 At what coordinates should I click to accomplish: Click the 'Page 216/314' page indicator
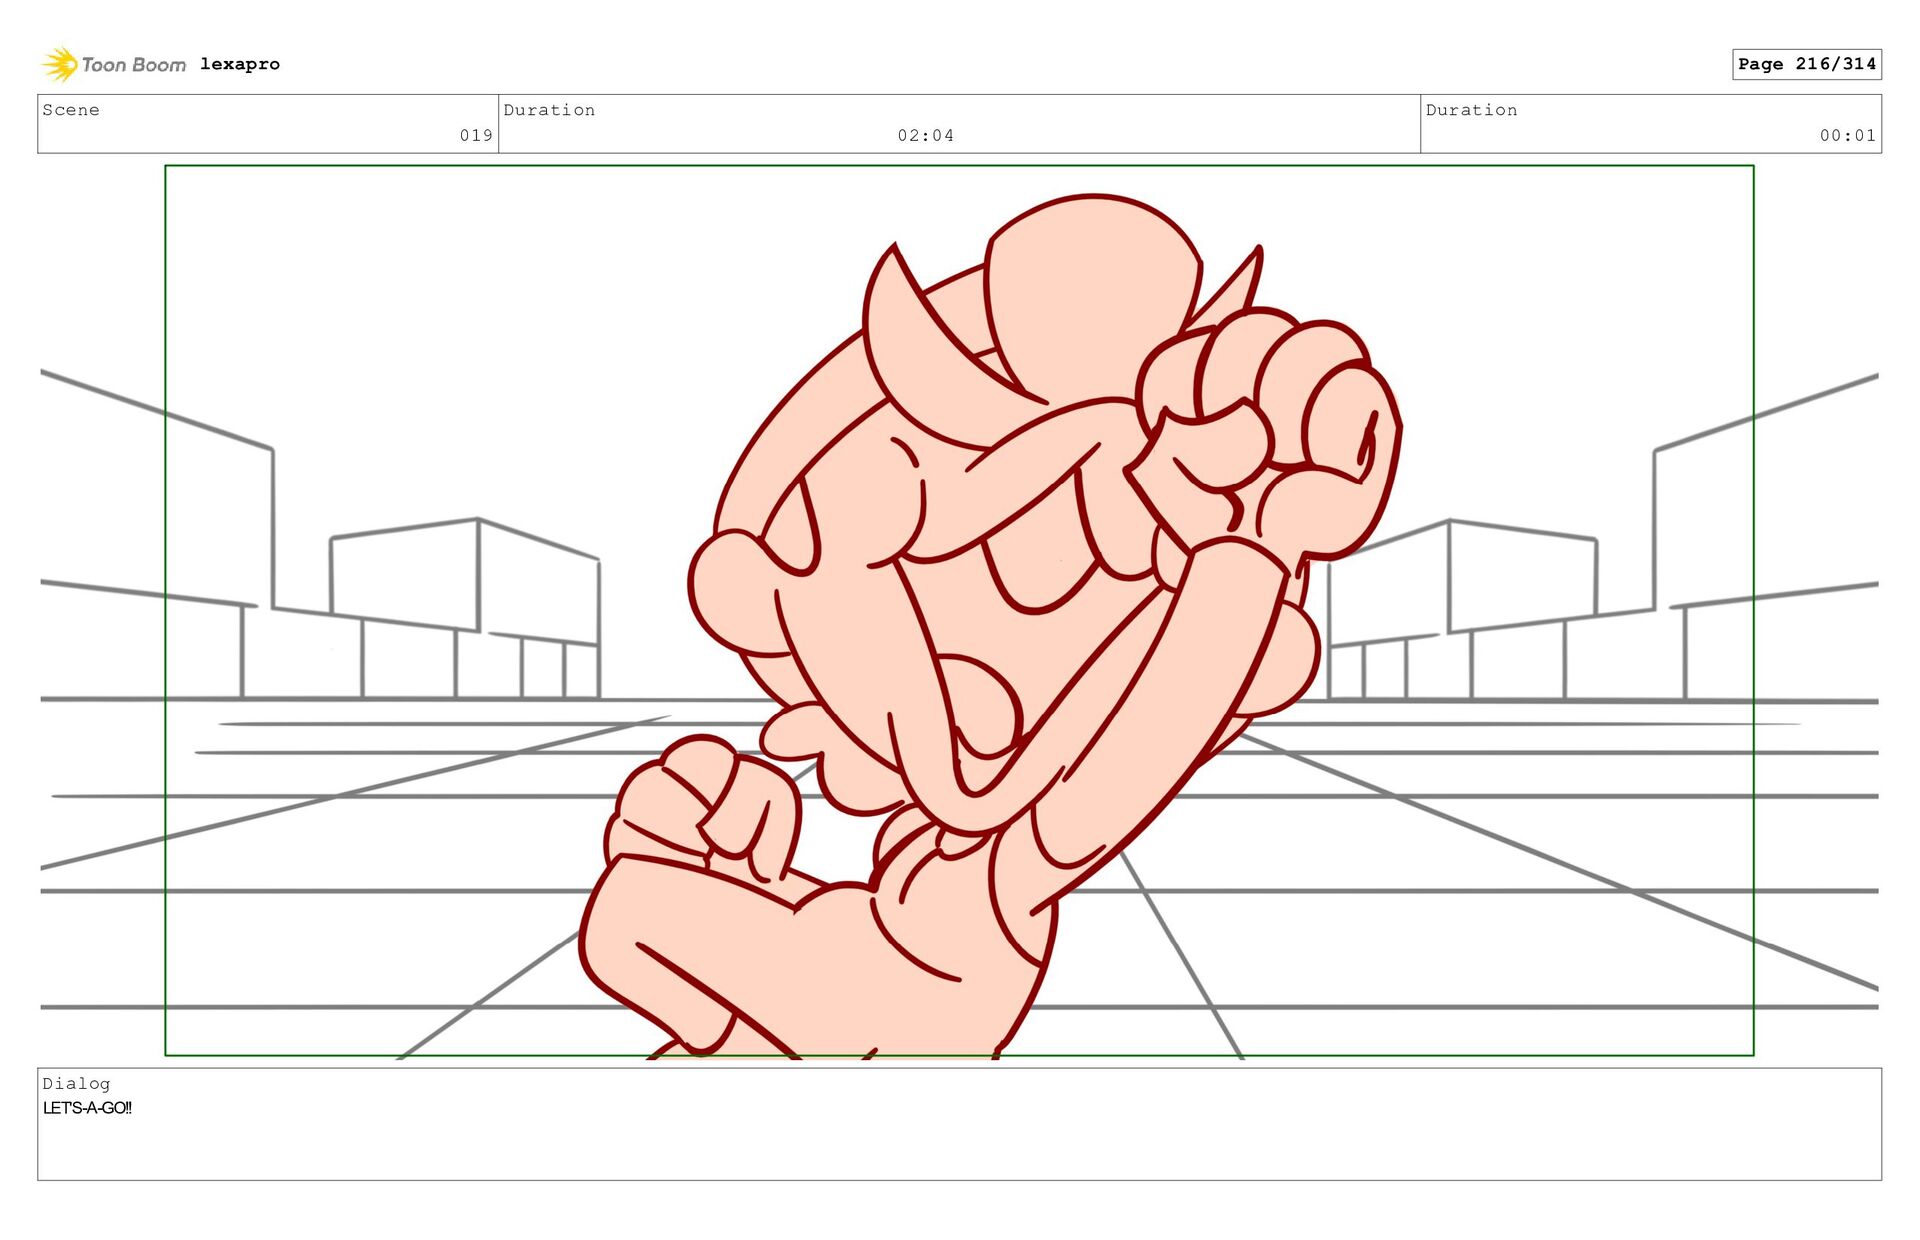(x=1807, y=64)
